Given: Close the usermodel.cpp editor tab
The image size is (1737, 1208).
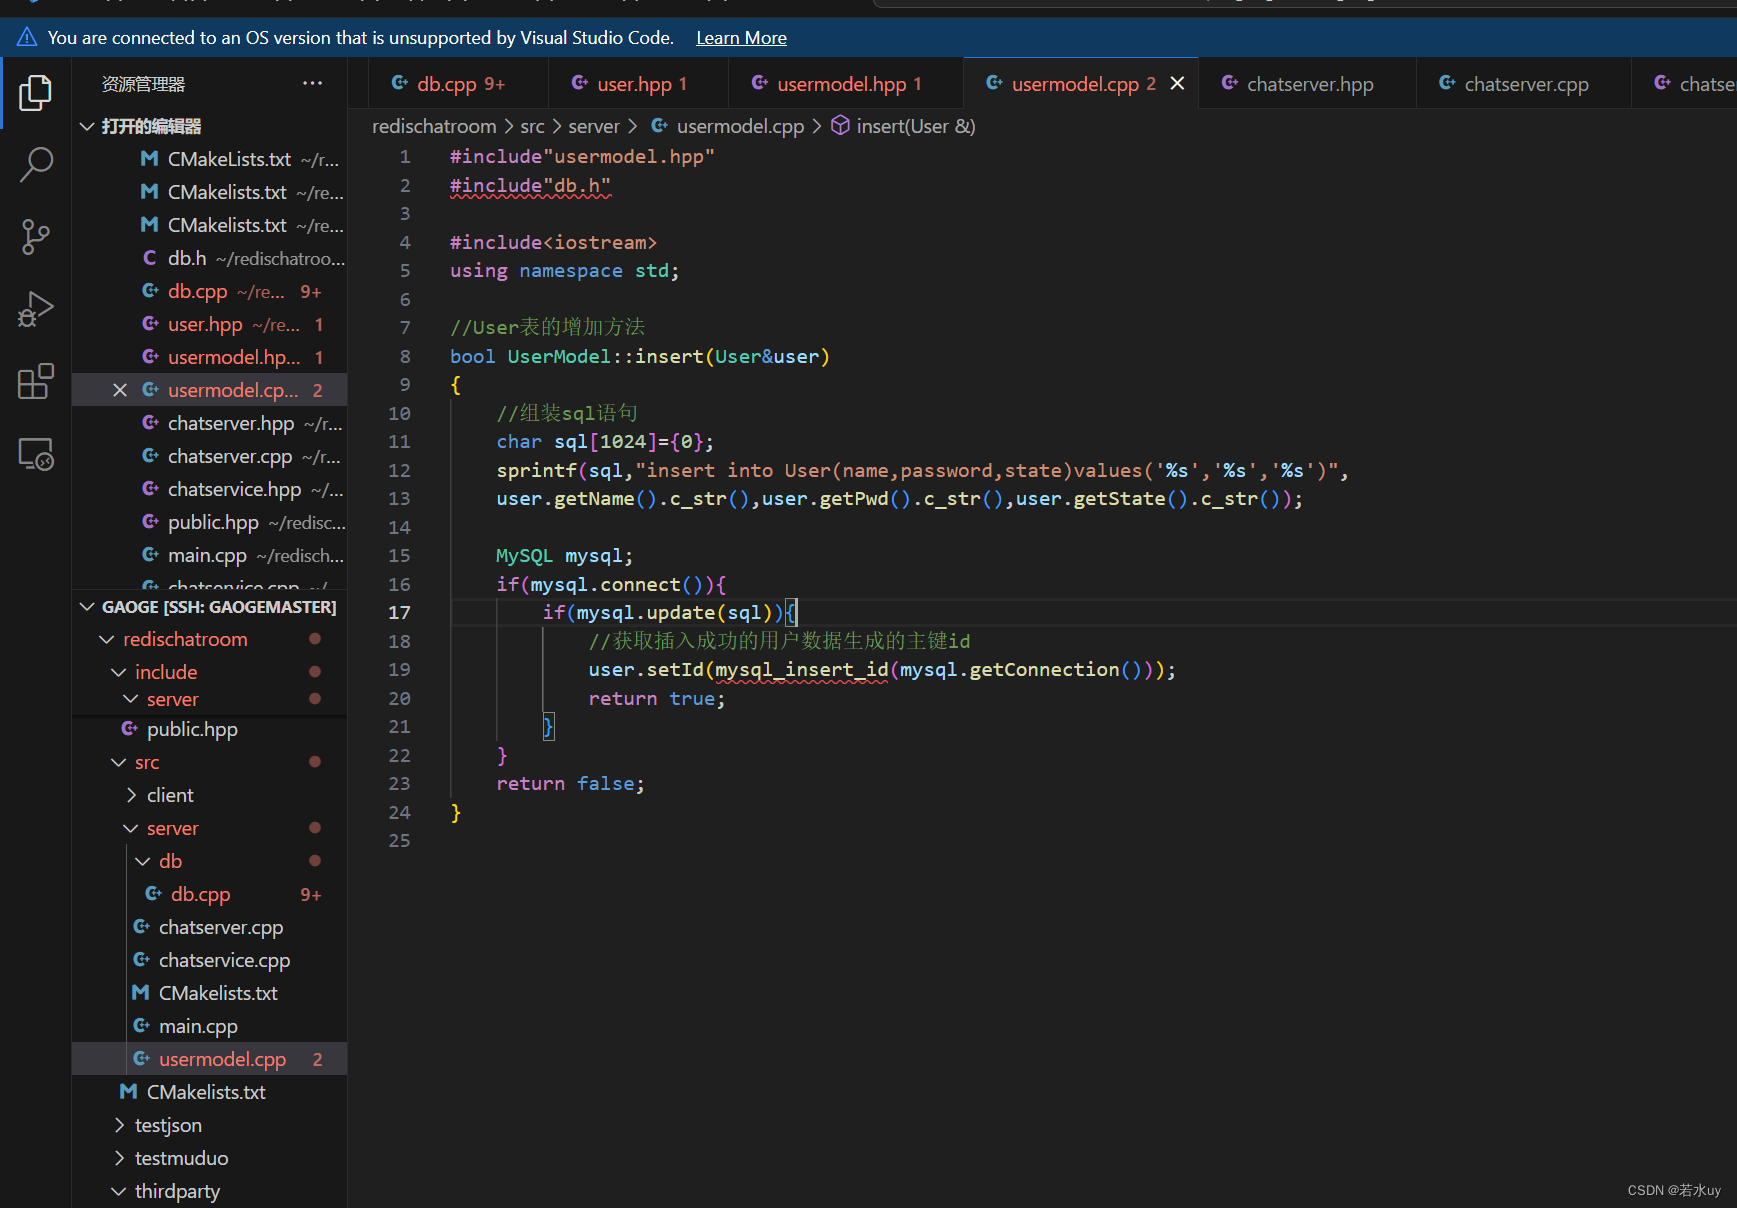Looking at the screenshot, I should [1177, 84].
